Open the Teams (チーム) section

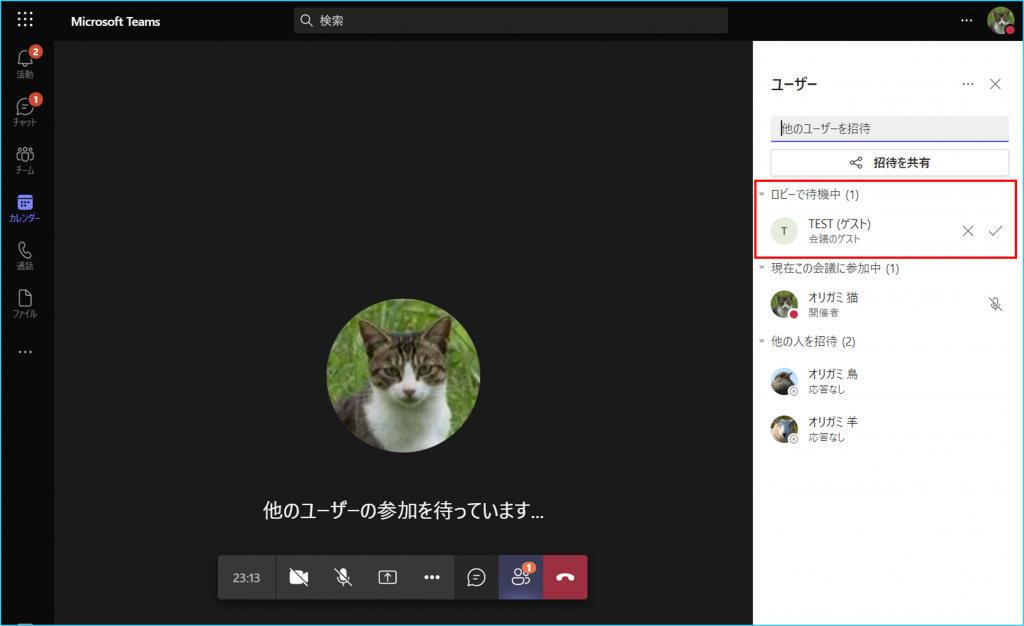25,160
